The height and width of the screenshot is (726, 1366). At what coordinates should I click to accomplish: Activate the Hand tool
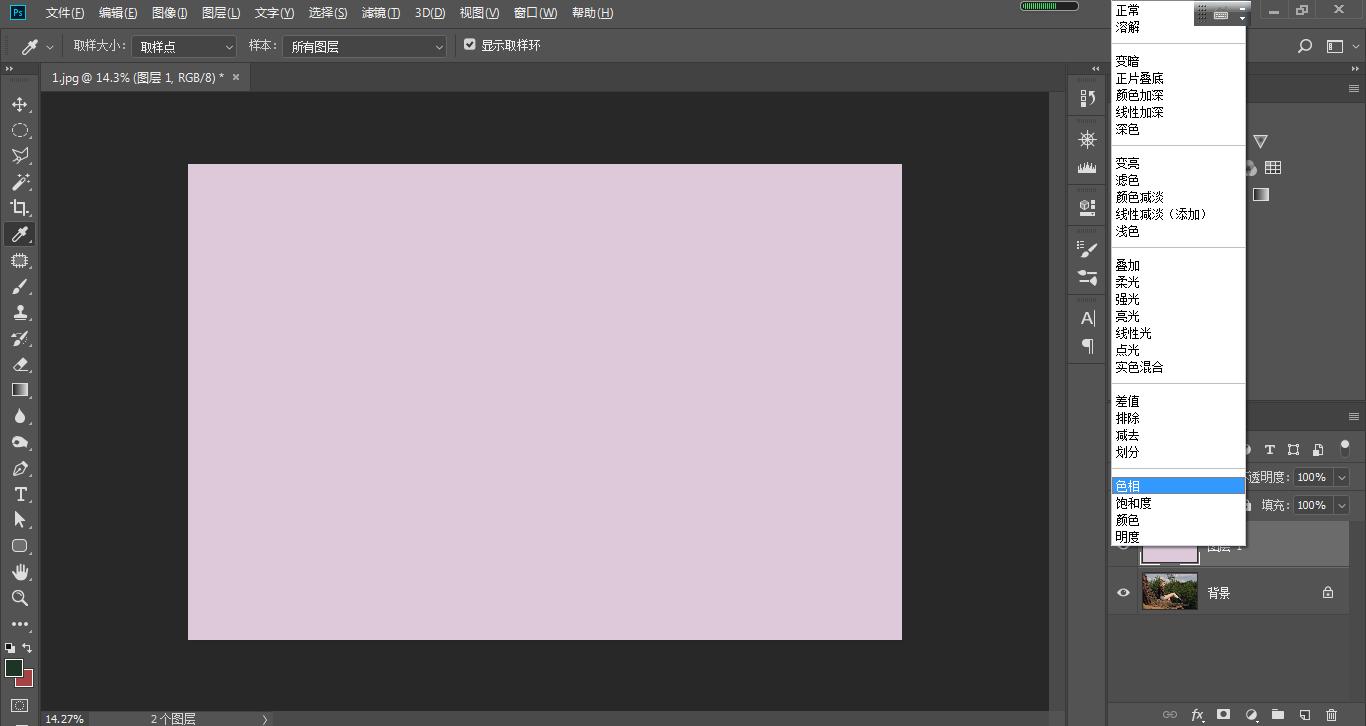[19, 572]
